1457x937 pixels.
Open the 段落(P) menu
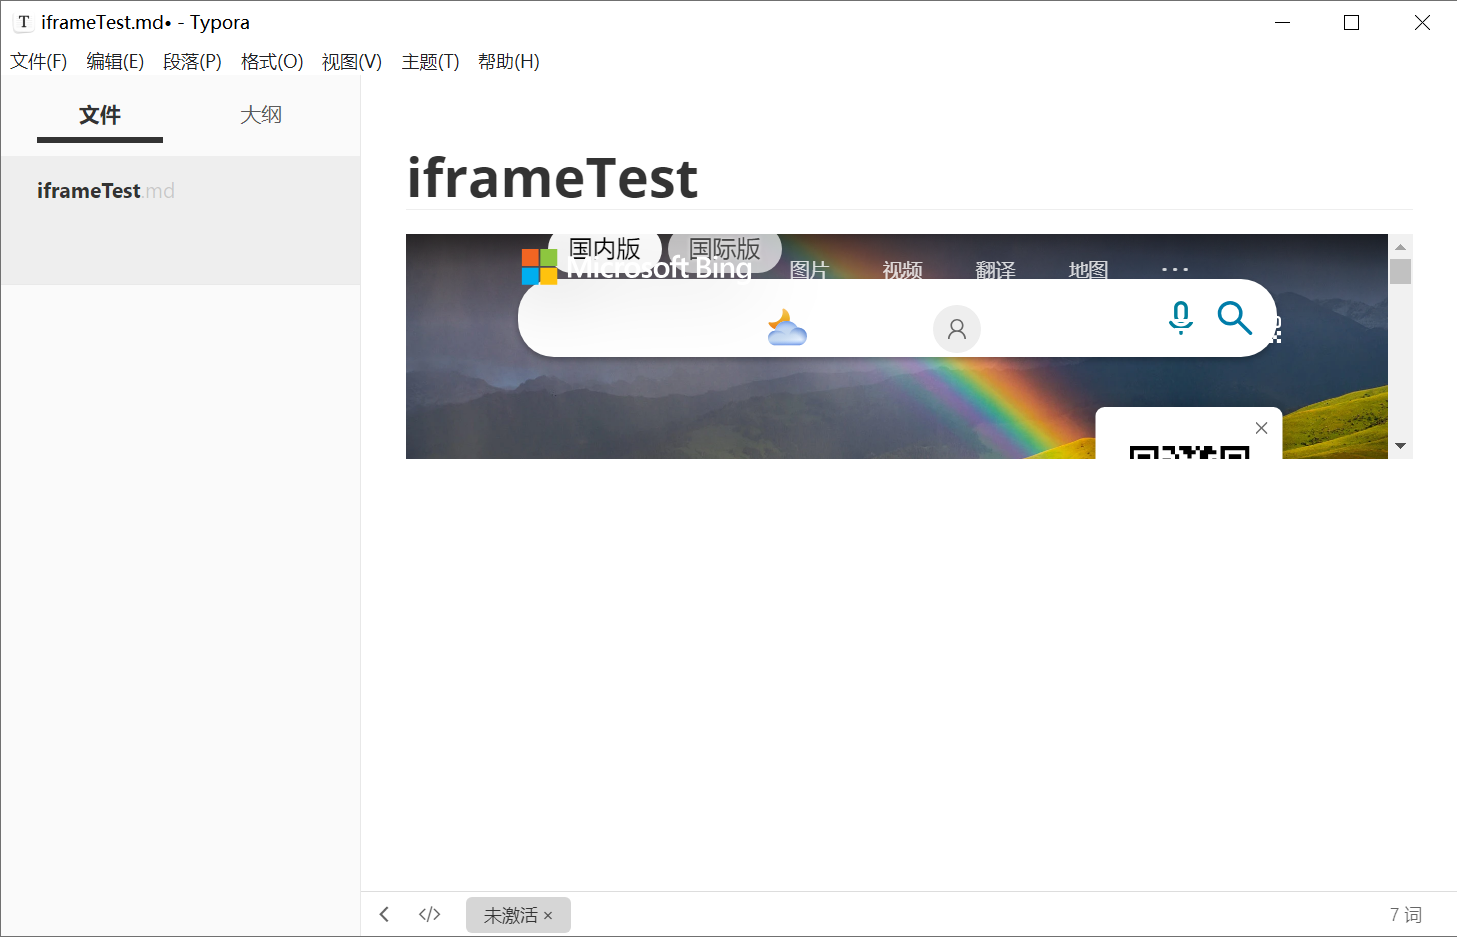click(x=192, y=62)
